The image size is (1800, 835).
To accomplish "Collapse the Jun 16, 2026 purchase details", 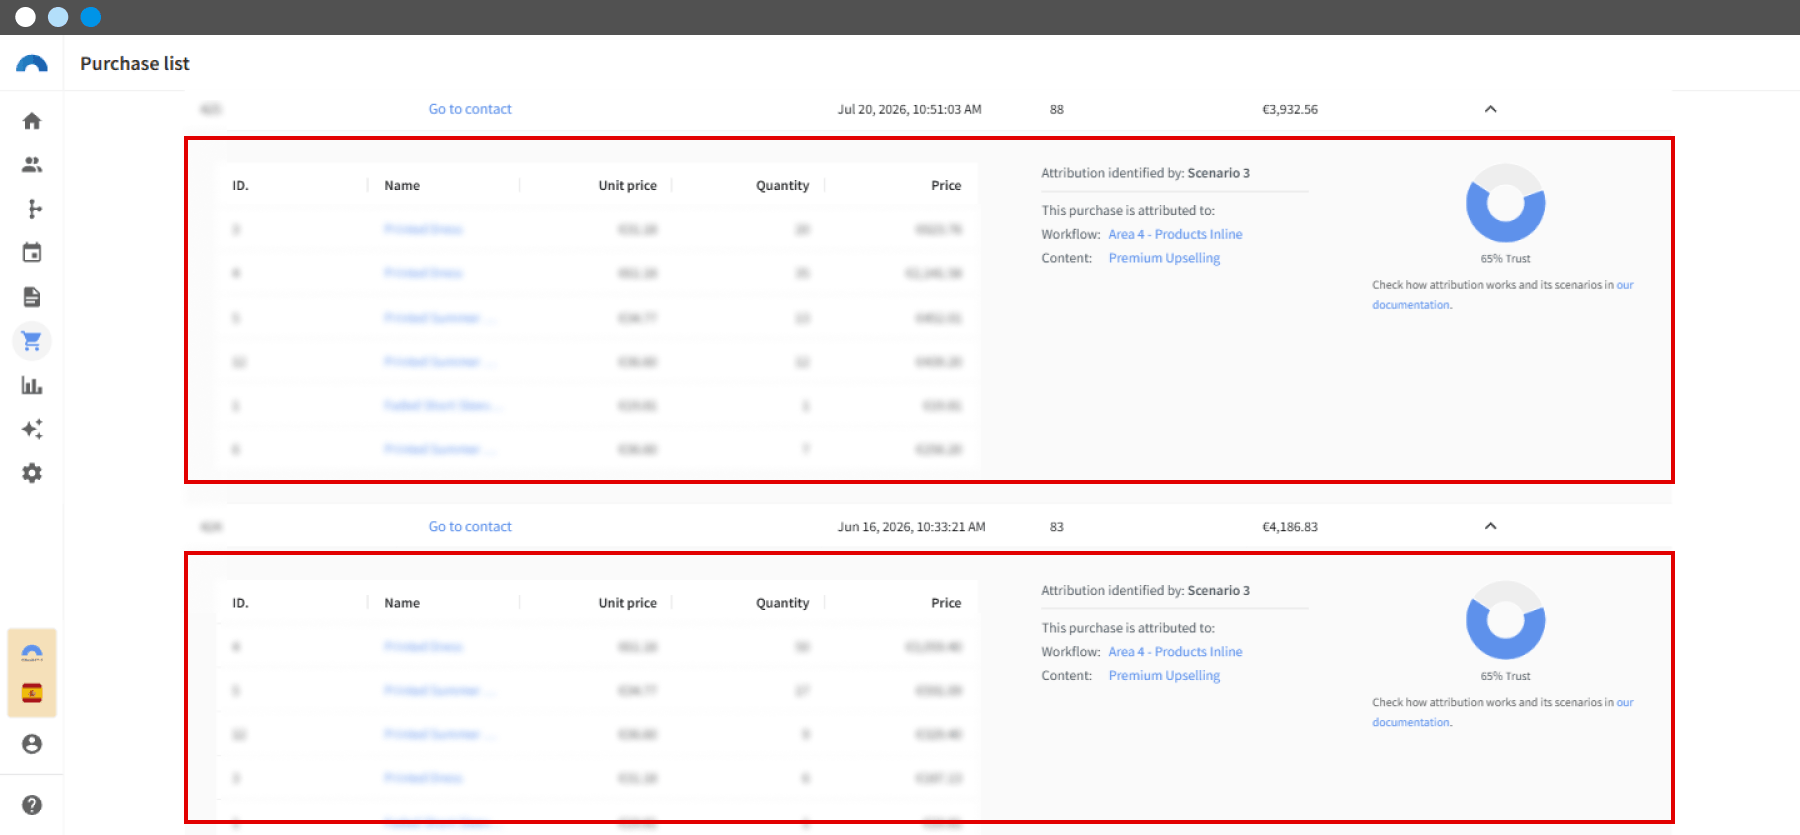I will (1490, 526).
